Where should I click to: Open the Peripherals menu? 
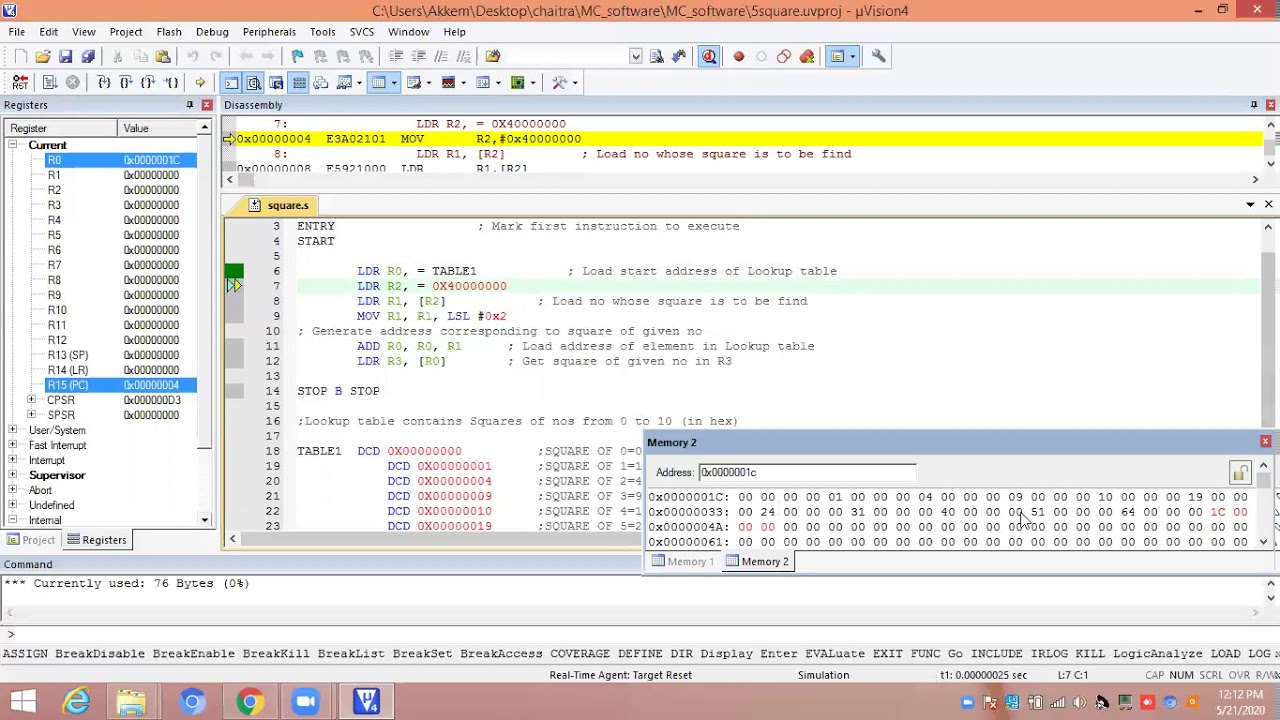pyautogui.click(x=269, y=32)
